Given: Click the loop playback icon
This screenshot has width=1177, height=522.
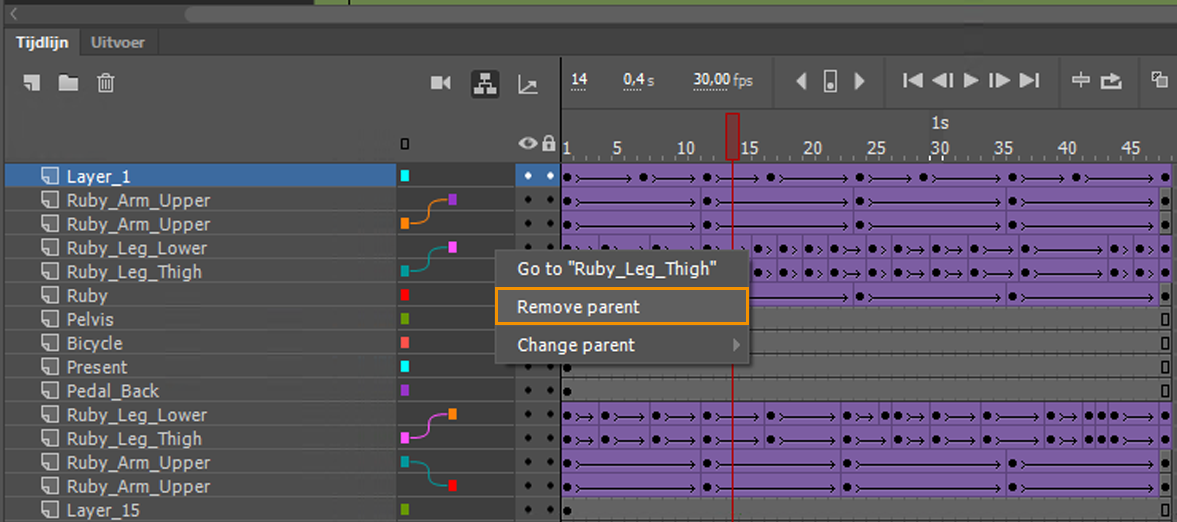Looking at the screenshot, I should [1111, 81].
